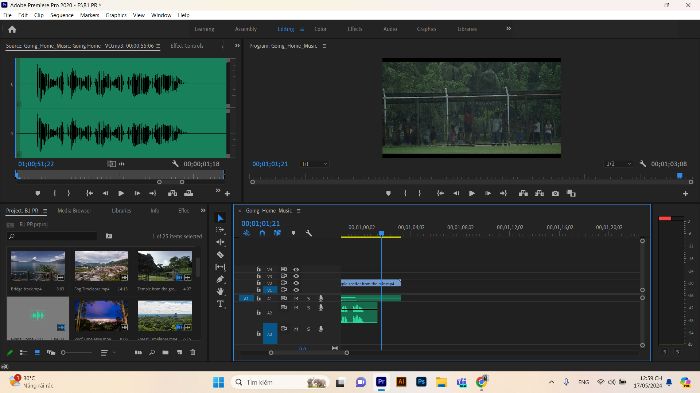Open Program monitor zoom level dropdown
The image size is (700, 393).
[314, 164]
